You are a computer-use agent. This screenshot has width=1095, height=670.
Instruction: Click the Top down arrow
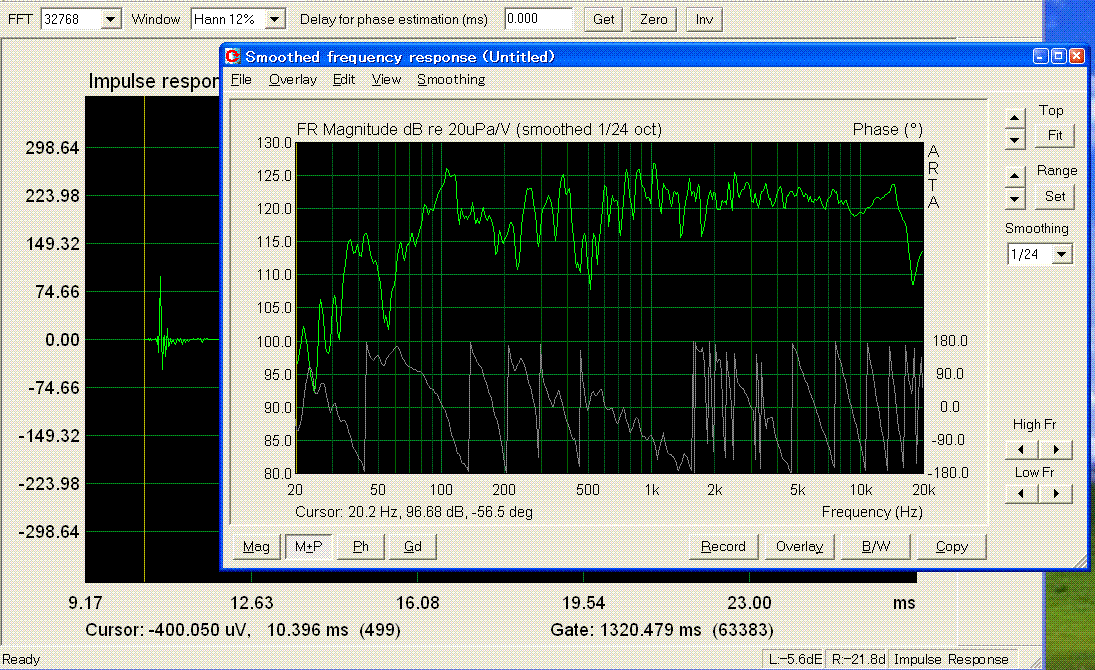(1015, 140)
